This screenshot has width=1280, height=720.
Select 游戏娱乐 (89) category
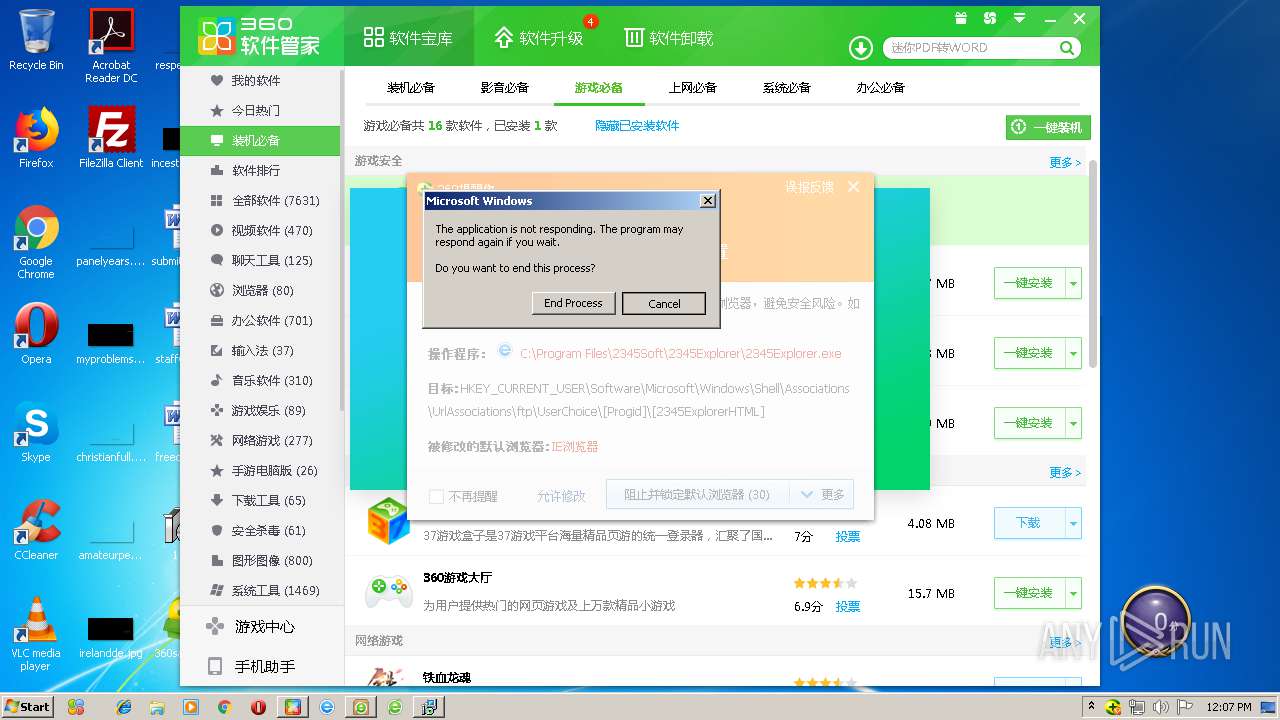[260, 410]
